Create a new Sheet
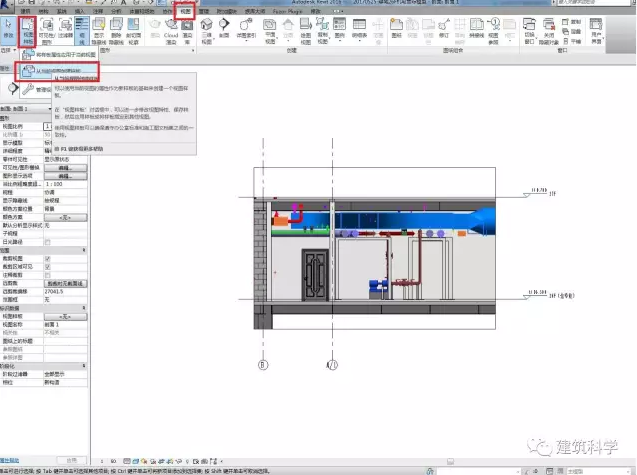The width and height of the screenshot is (637, 475). click(396, 28)
